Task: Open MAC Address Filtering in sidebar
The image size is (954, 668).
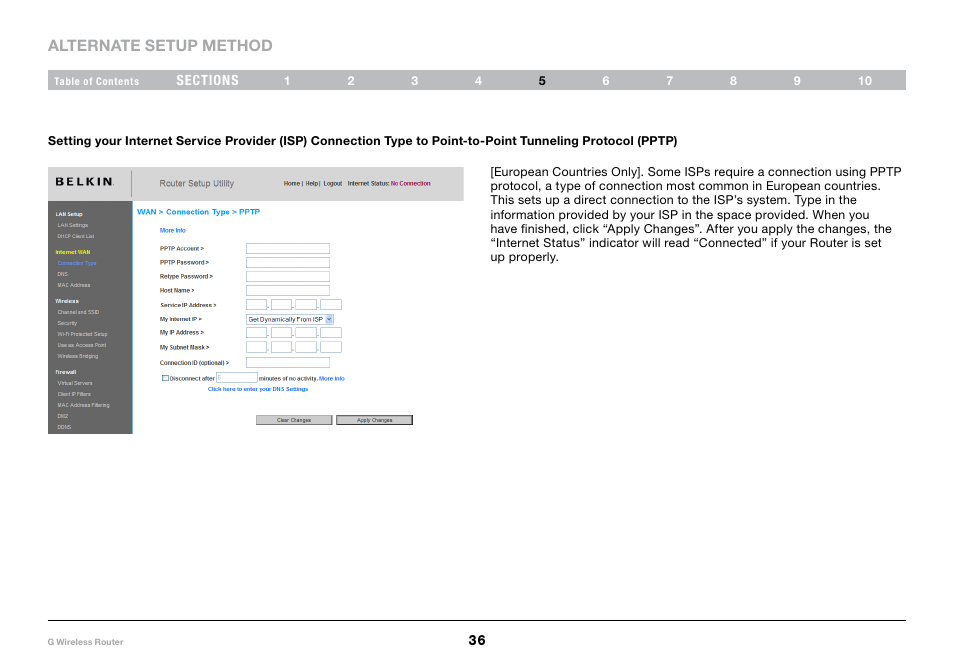Action: [x=83, y=405]
